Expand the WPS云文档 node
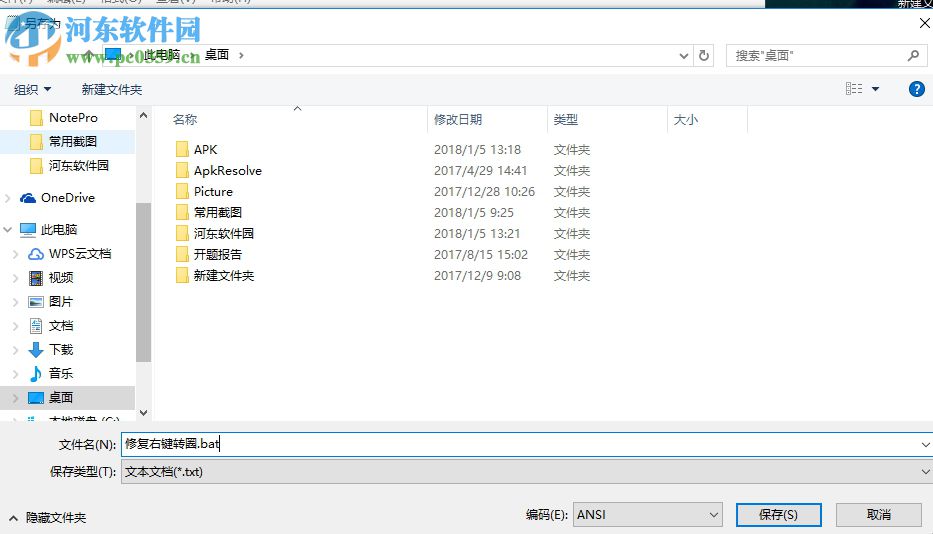 pyautogui.click(x=15, y=254)
